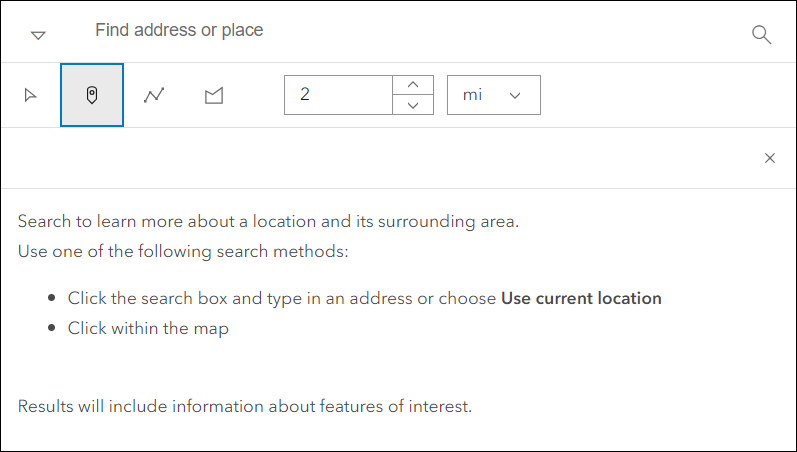Image resolution: width=797 pixels, height=452 pixels.
Task: Open the search source dropdown triangle
Action: (38, 35)
